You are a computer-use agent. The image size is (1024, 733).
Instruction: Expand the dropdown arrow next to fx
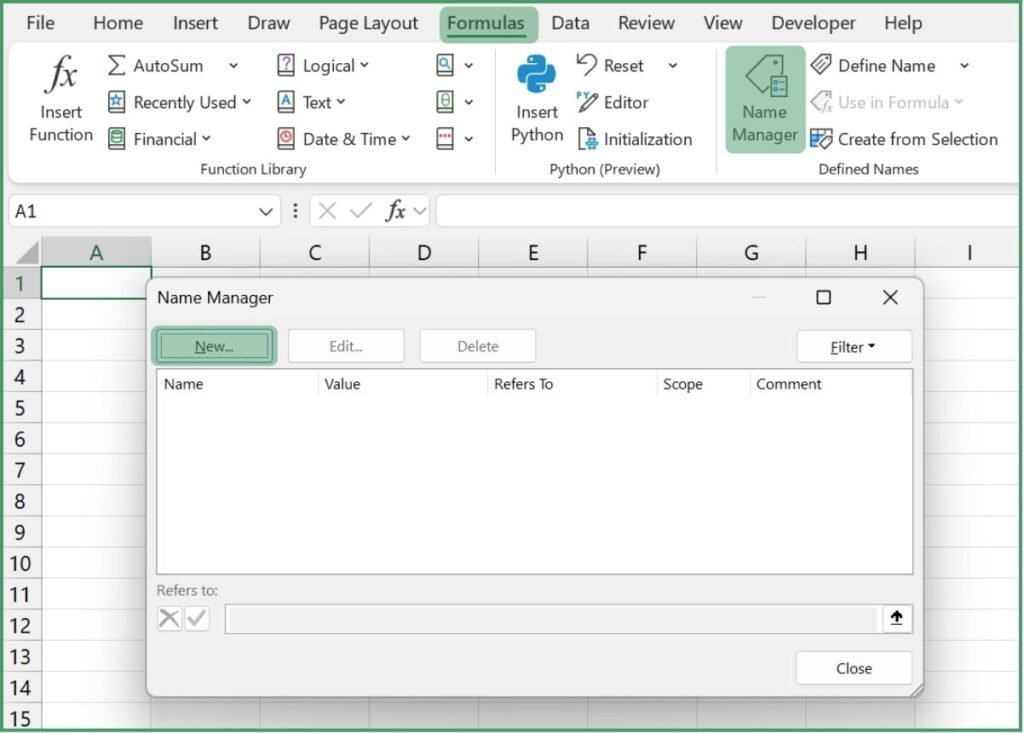[420, 211]
